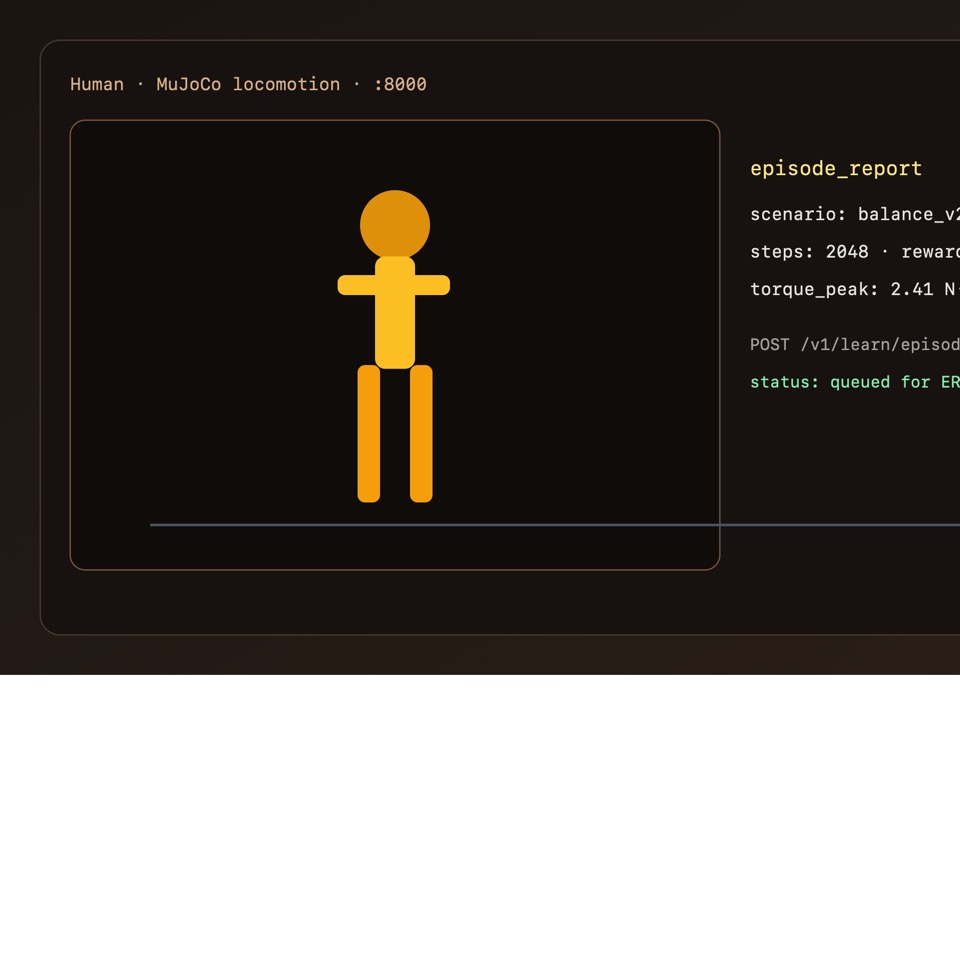Image resolution: width=960 pixels, height=960 pixels.
Task: Click the 'steps: 2048' text
Action: (809, 252)
